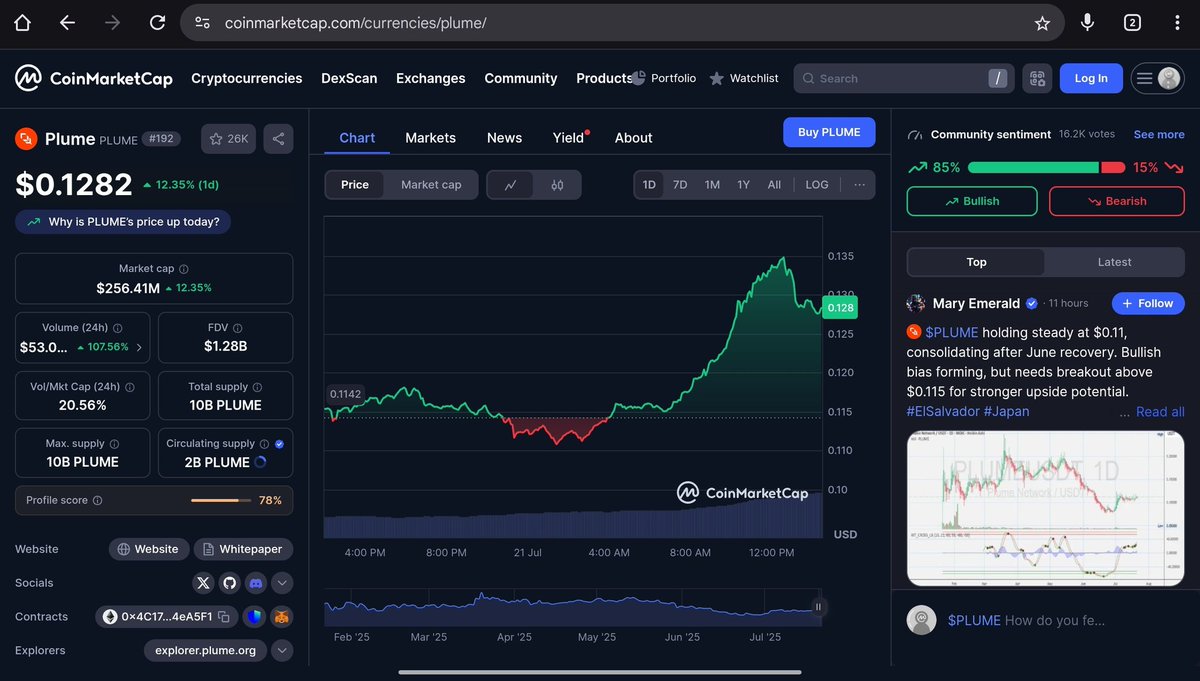This screenshot has width=1200, height=681.
Task: Vote Bearish on sentiment
Action: tap(1115, 201)
